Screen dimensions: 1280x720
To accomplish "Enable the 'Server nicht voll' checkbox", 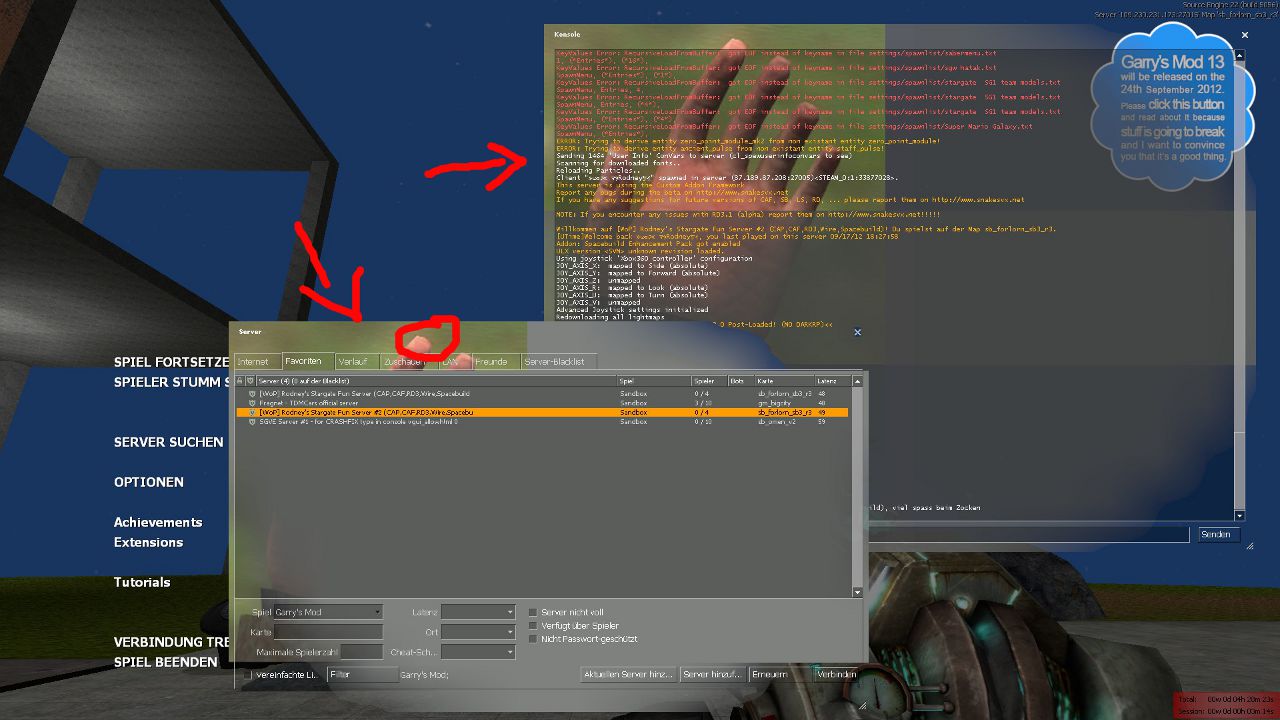I will click(534, 612).
